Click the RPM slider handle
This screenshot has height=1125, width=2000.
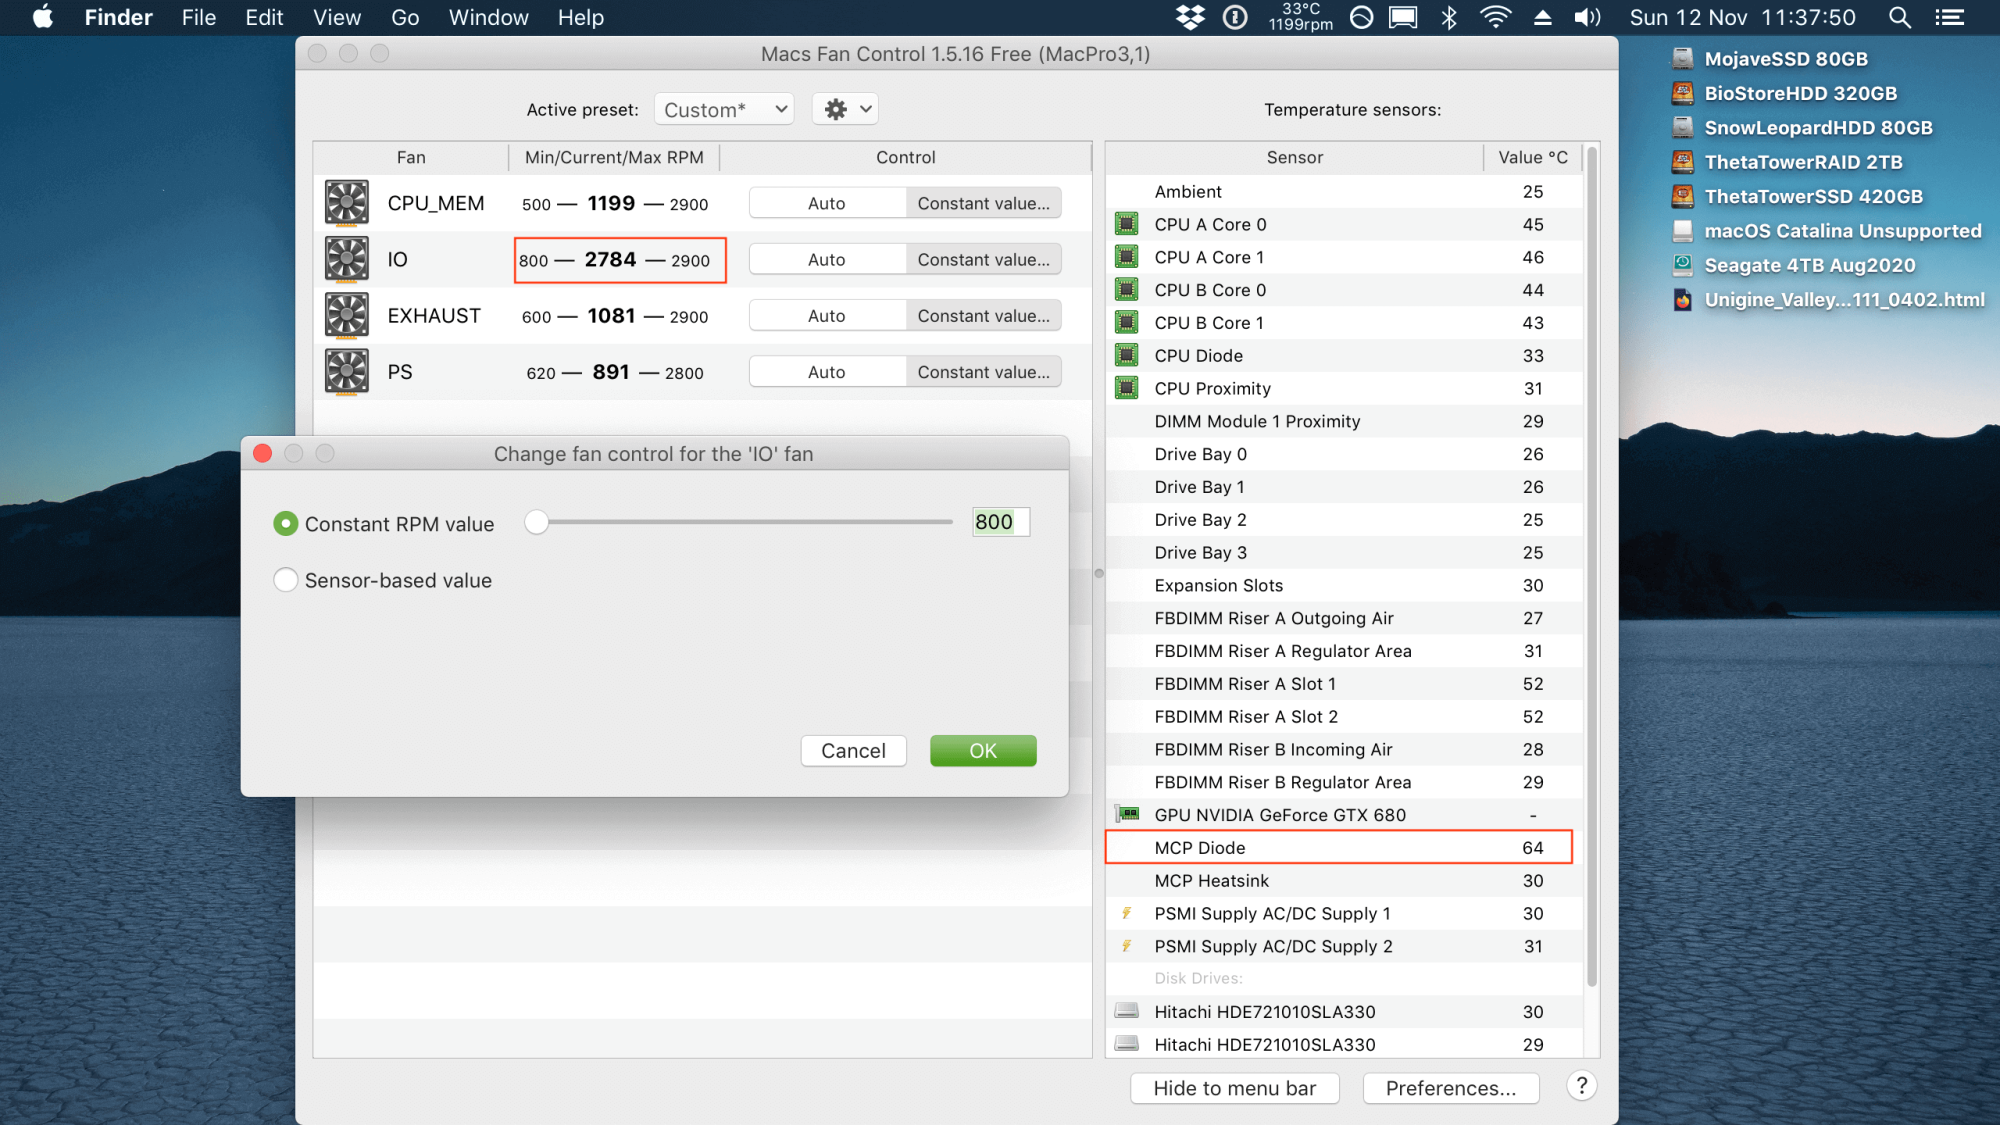pos(537,522)
